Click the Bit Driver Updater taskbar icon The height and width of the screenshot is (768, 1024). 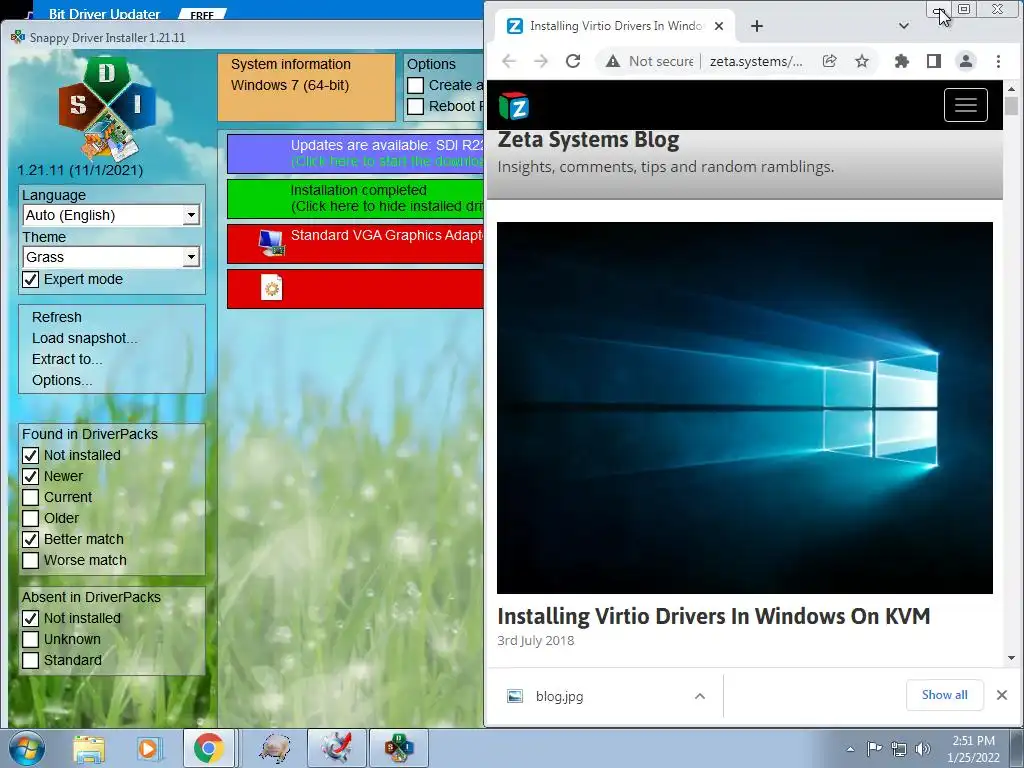click(x=337, y=748)
